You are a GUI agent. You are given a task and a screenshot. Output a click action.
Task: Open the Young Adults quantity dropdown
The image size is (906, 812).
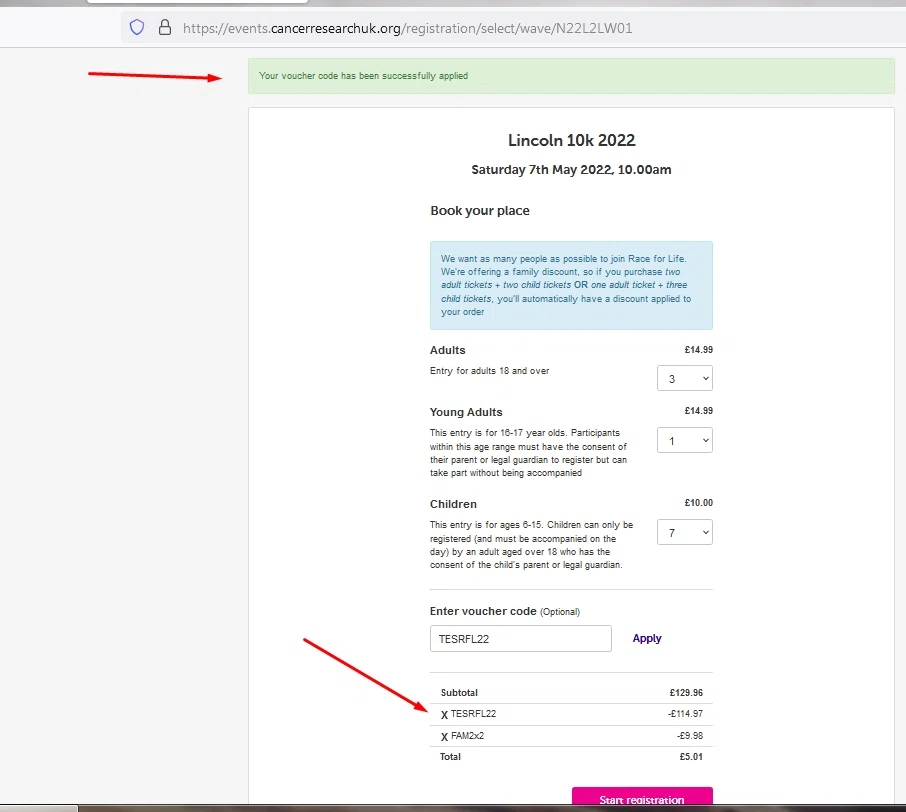(x=685, y=440)
